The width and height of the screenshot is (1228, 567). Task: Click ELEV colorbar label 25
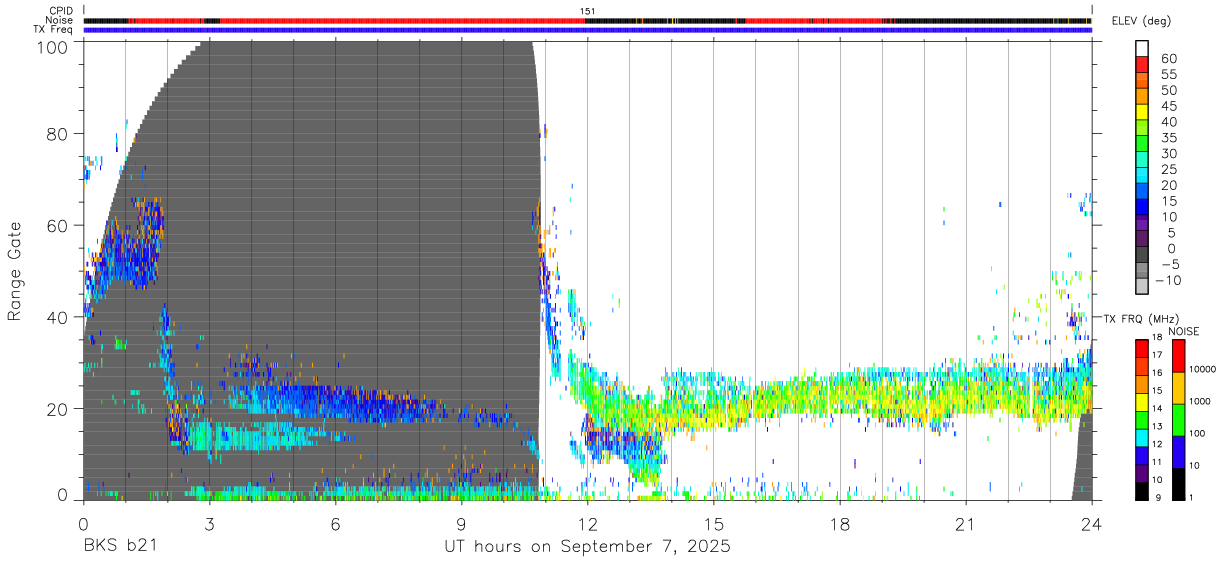[1167, 169]
